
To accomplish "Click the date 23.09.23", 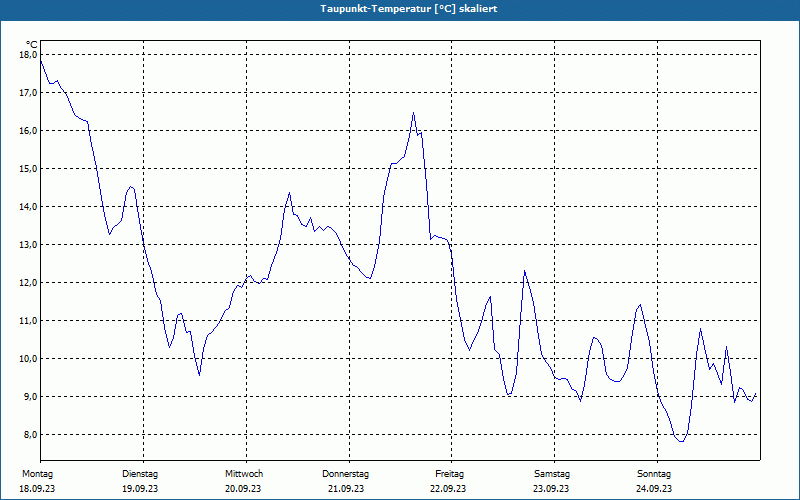I will (551, 489).
